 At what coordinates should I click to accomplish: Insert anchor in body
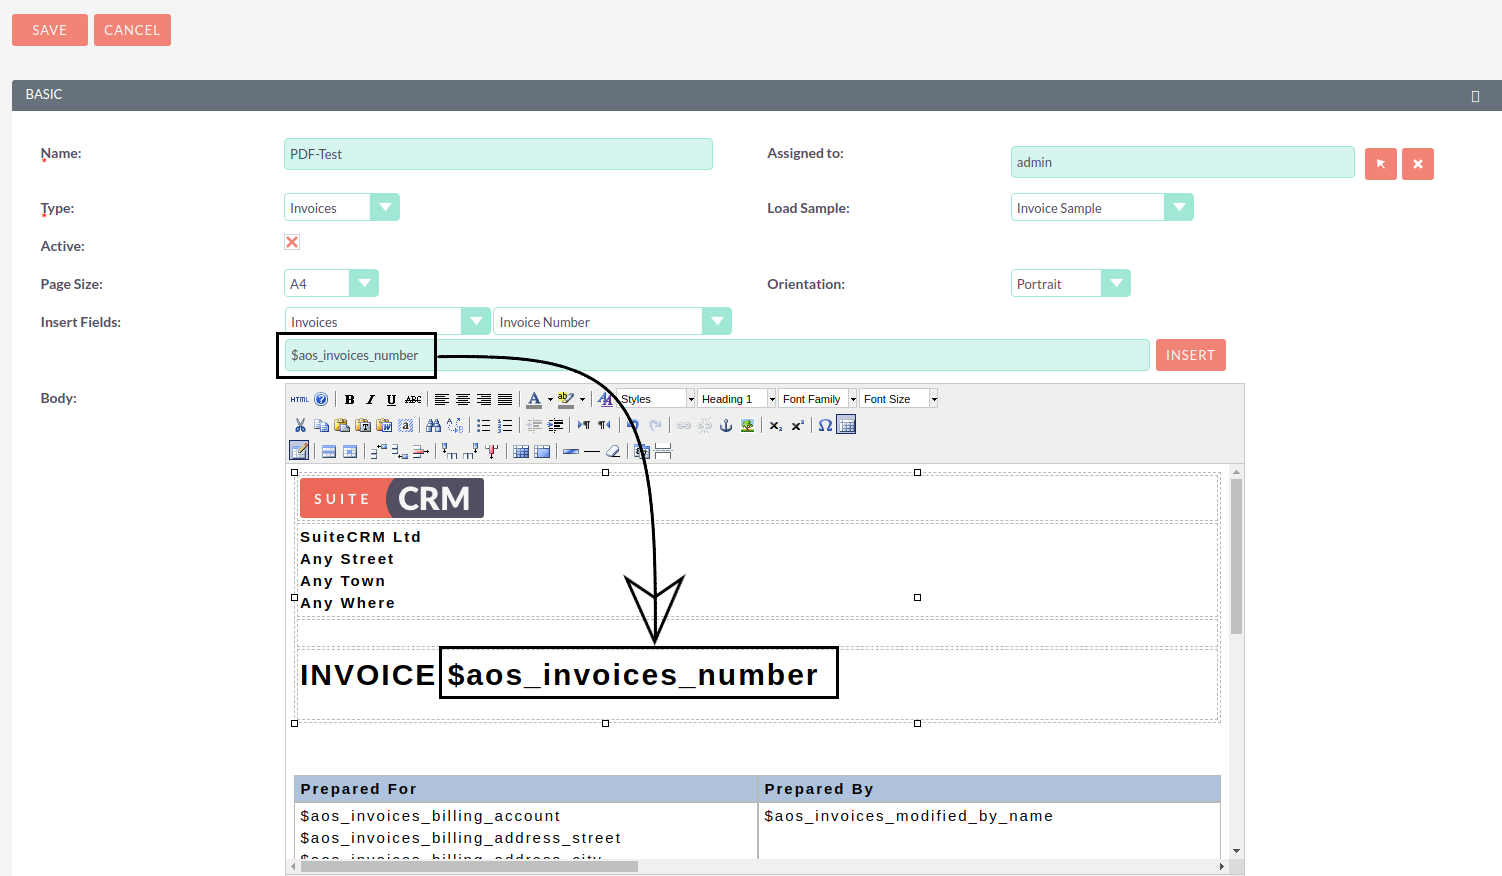click(x=726, y=425)
